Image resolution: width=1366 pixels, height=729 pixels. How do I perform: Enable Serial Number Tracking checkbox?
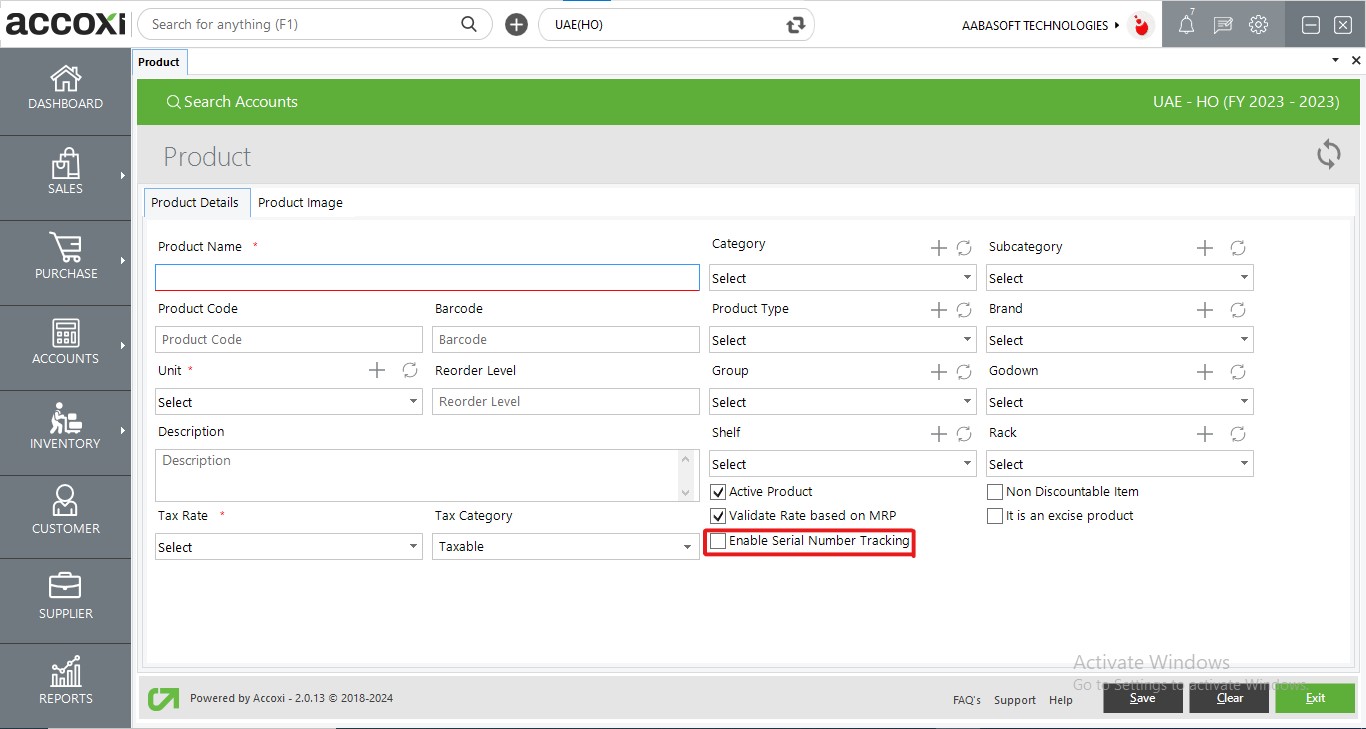[718, 541]
